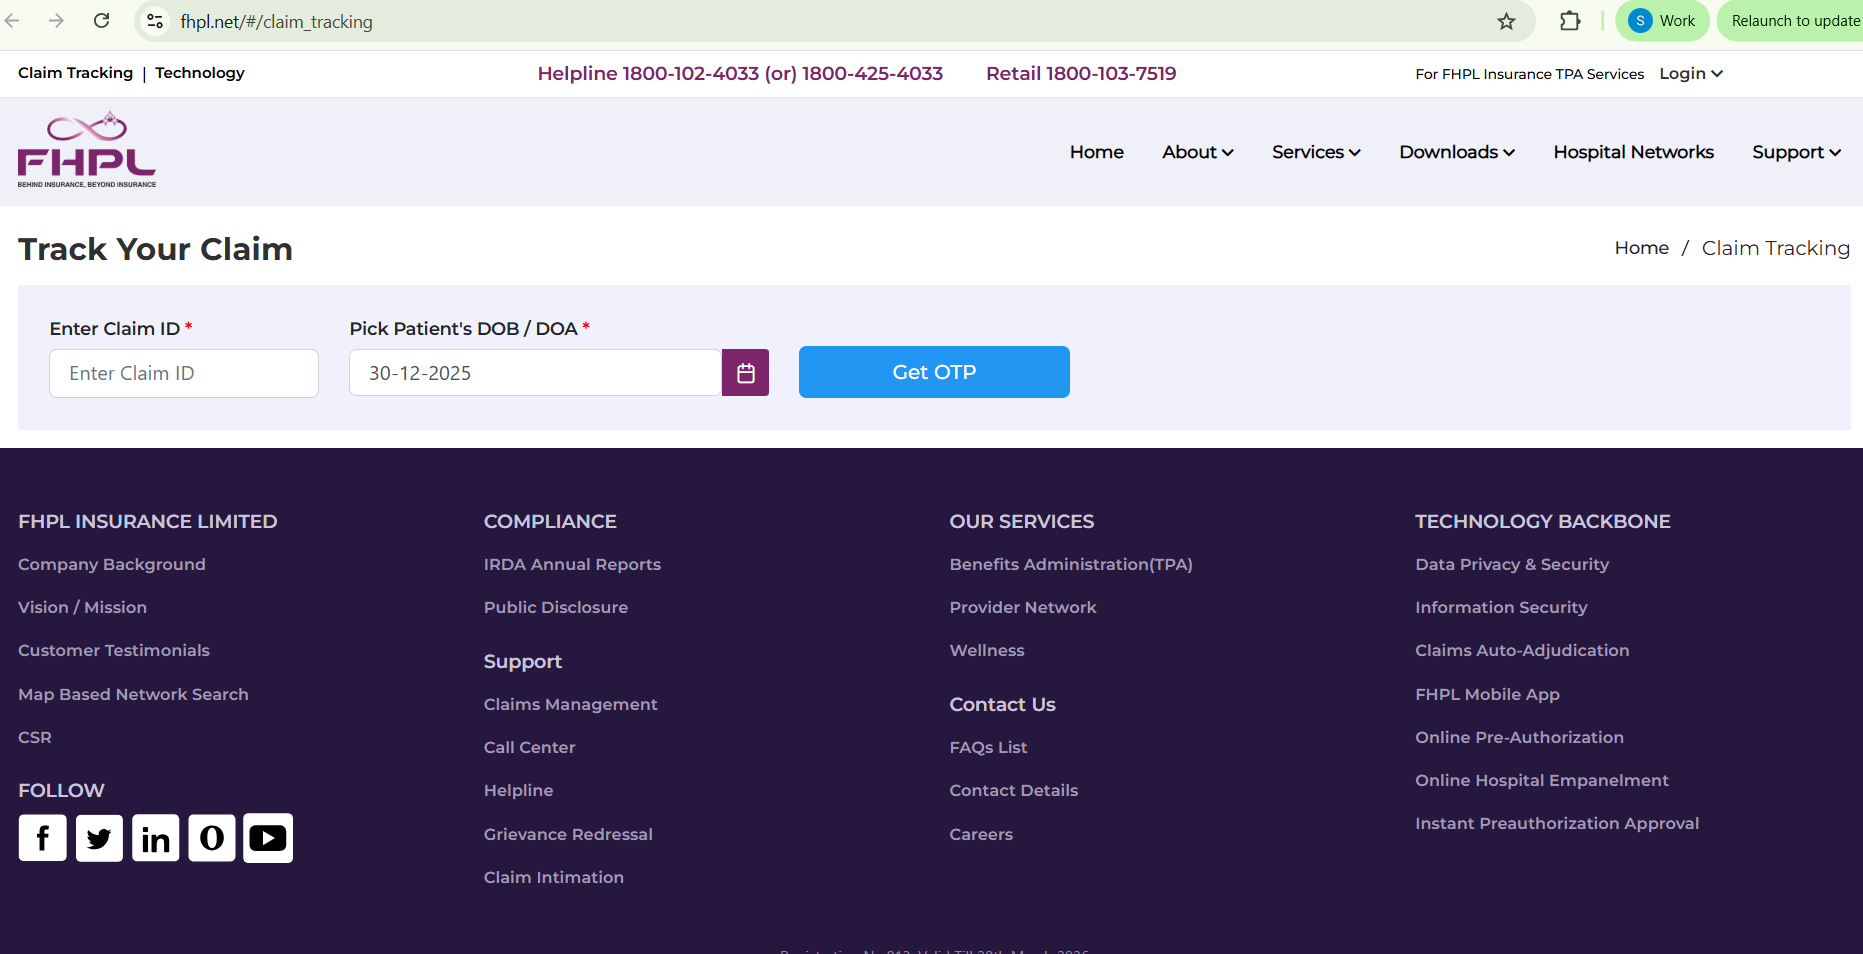Bookmark this page with the star icon
This screenshot has width=1863, height=954.
pyautogui.click(x=1506, y=20)
